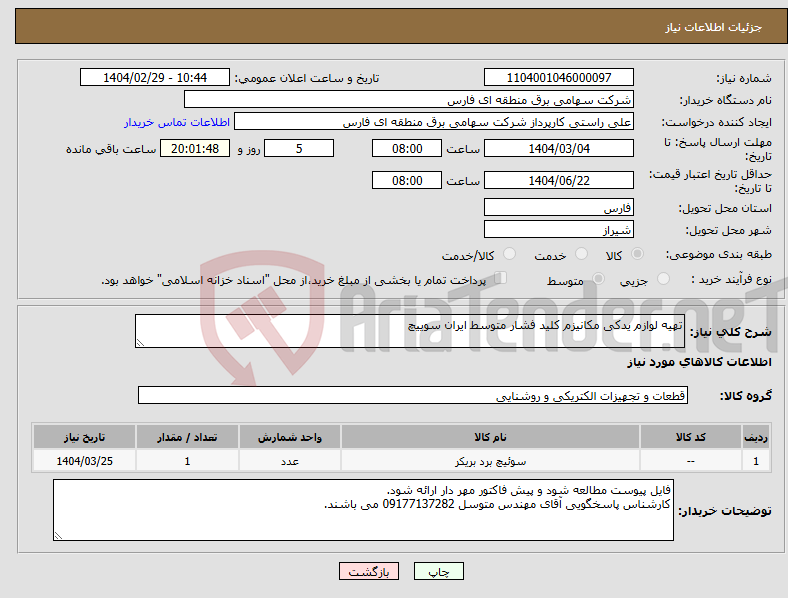Click the شرح کلی نیاز label
Image resolution: width=788 pixels, height=598 pixels.
[x=731, y=332]
